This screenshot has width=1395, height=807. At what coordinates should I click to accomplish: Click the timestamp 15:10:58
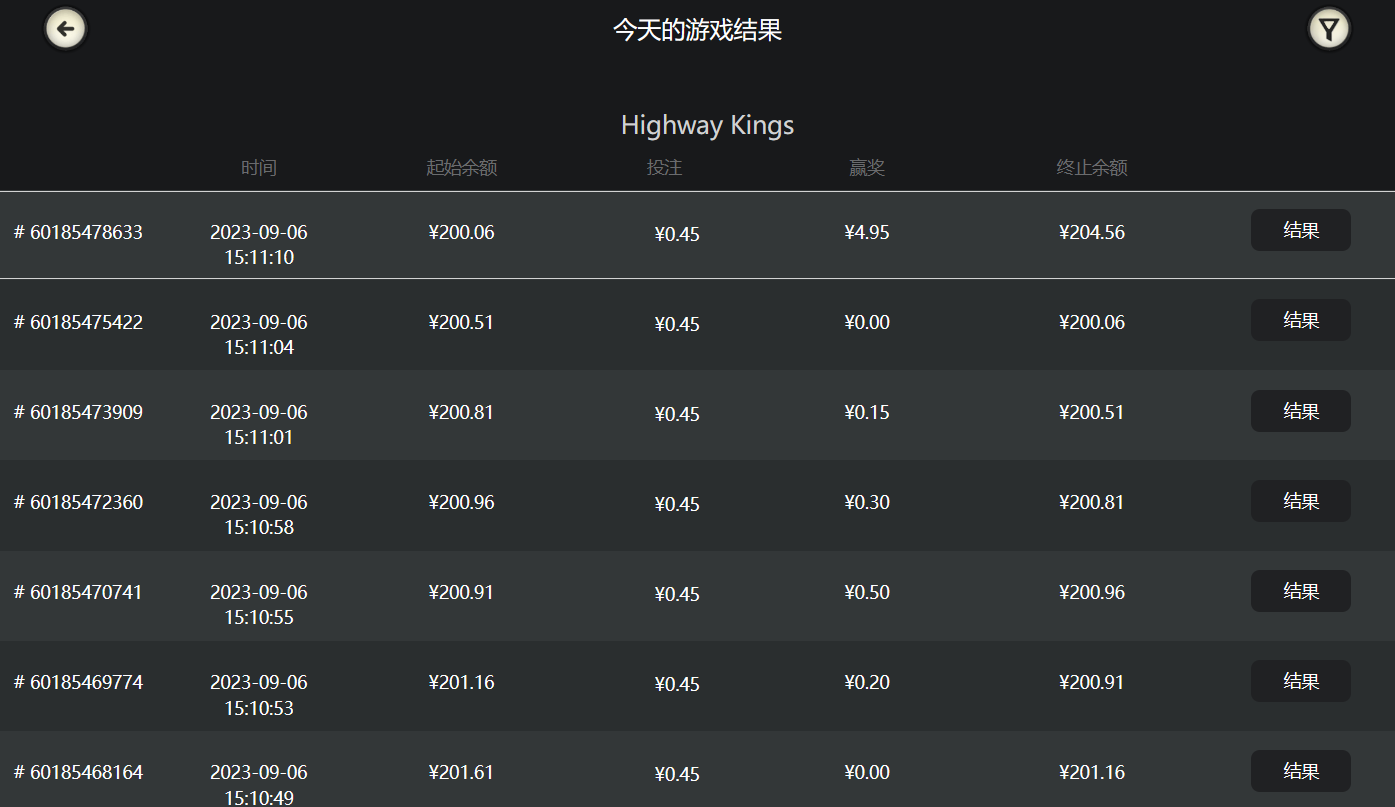259,528
